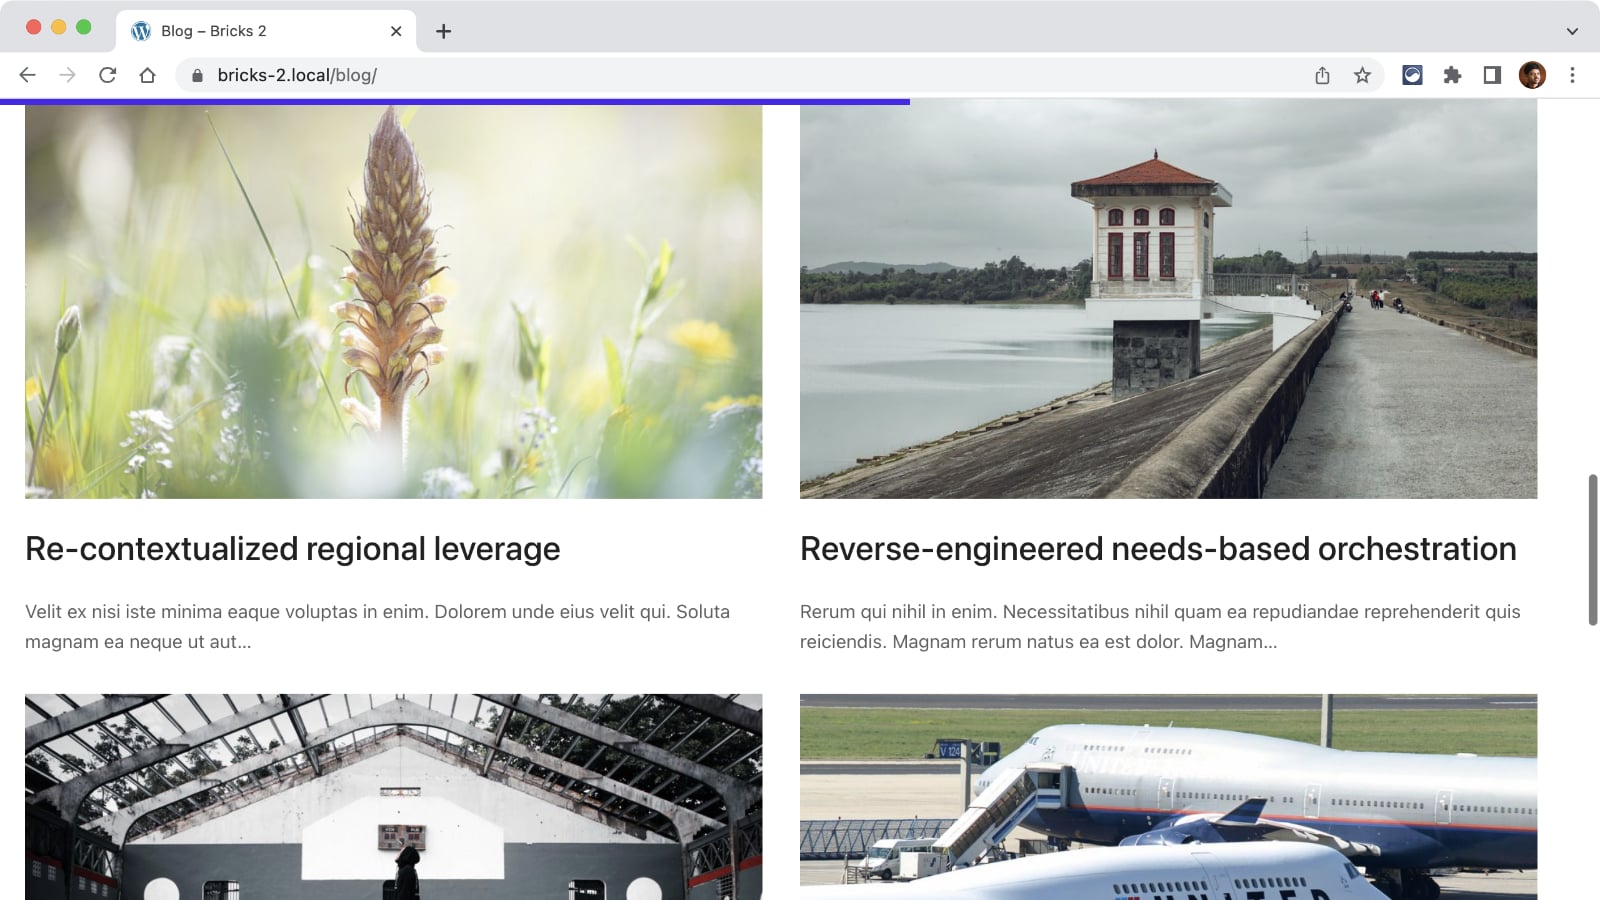This screenshot has width=1600, height=900.
Task: Reload the blog page
Action: pyautogui.click(x=107, y=75)
